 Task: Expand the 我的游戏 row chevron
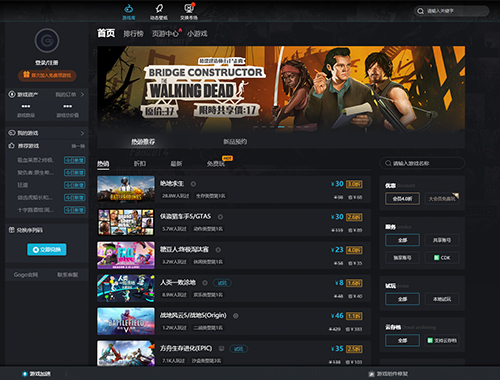82,133
